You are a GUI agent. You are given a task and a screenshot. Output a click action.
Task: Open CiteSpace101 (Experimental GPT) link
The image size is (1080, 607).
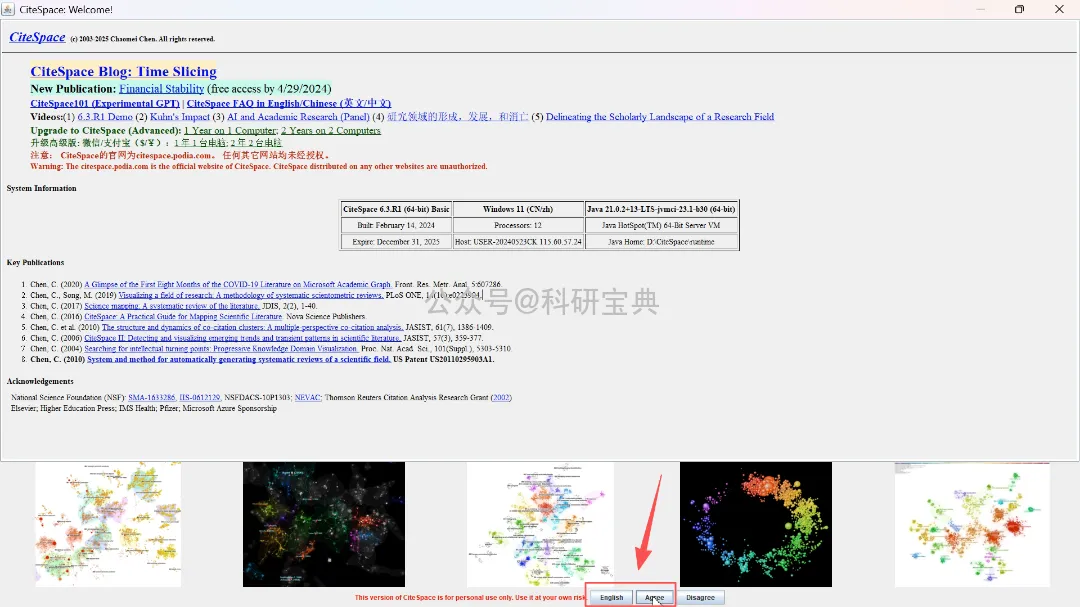coord(105,103)
